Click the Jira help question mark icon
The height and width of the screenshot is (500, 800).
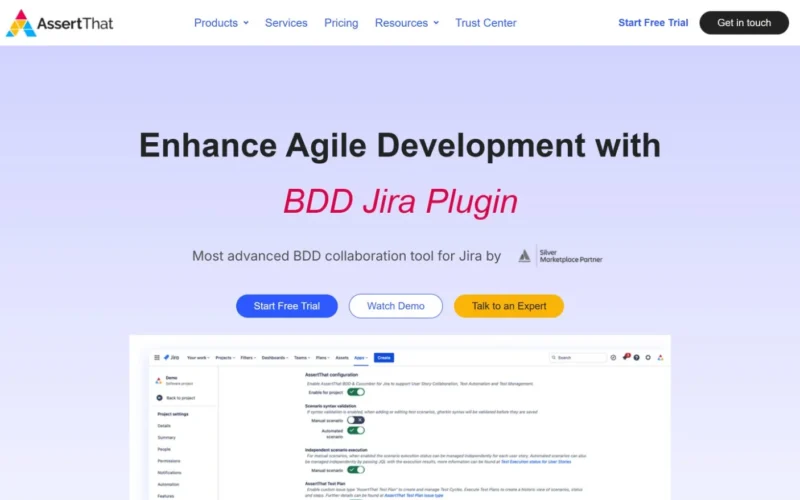pyautogui.click(x=637, y=358)
